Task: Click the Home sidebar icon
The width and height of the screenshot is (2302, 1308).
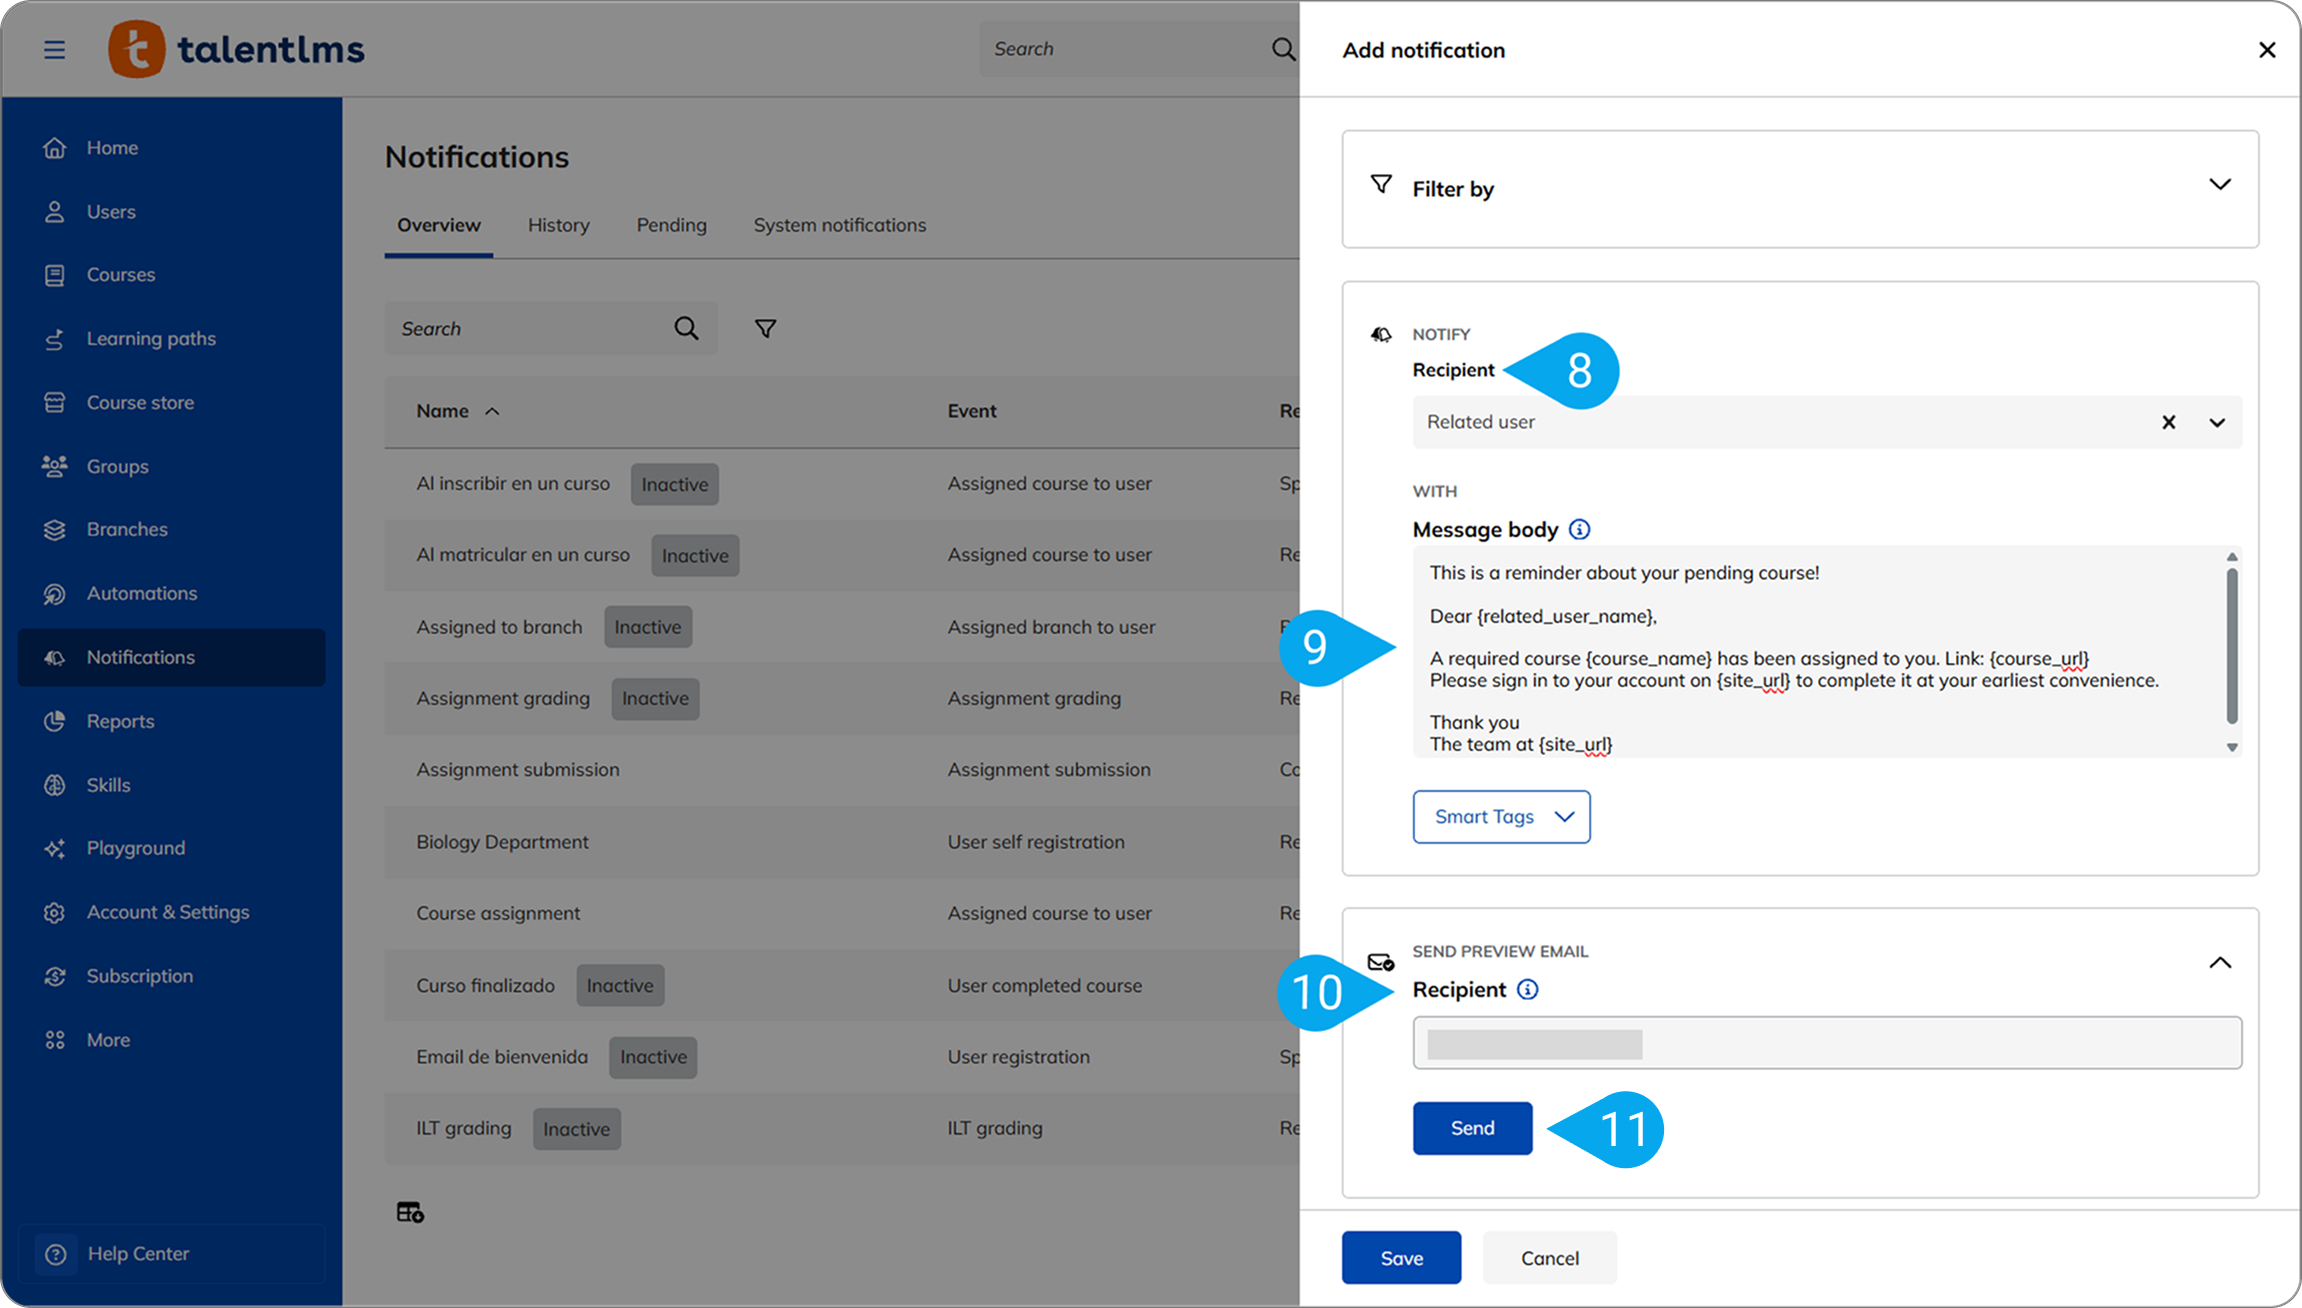Action: tap(54, 148)
